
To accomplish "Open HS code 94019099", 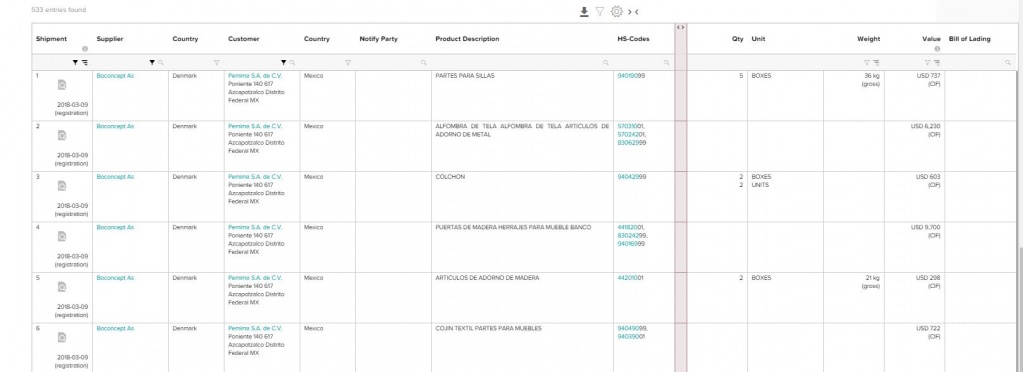I will (x=631, y=76).
